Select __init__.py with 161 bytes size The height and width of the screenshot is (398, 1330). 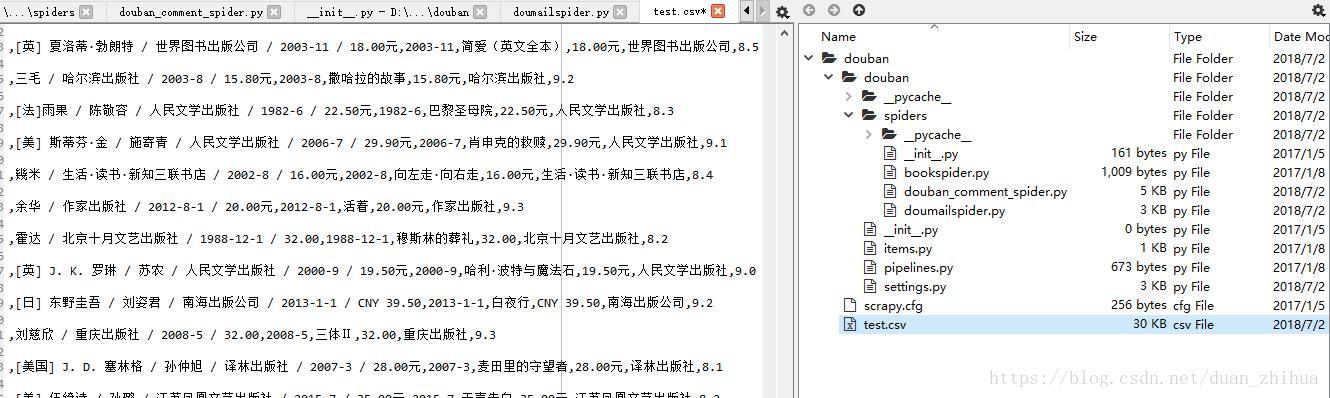931,153
